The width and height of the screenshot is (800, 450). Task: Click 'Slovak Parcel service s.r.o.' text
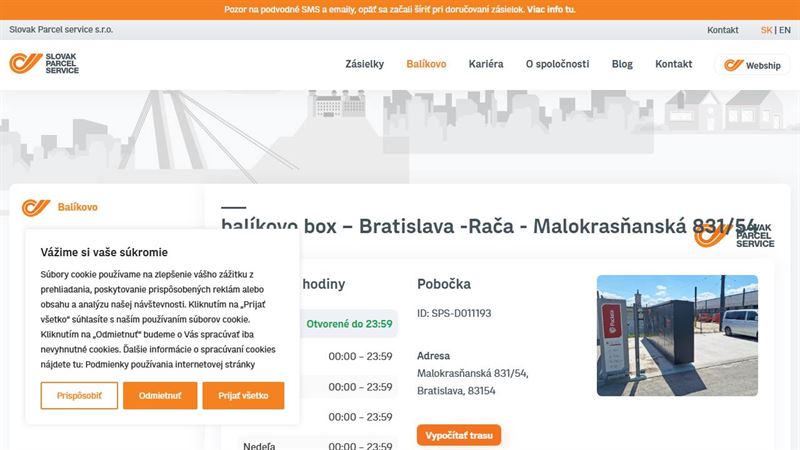[61, 30]
